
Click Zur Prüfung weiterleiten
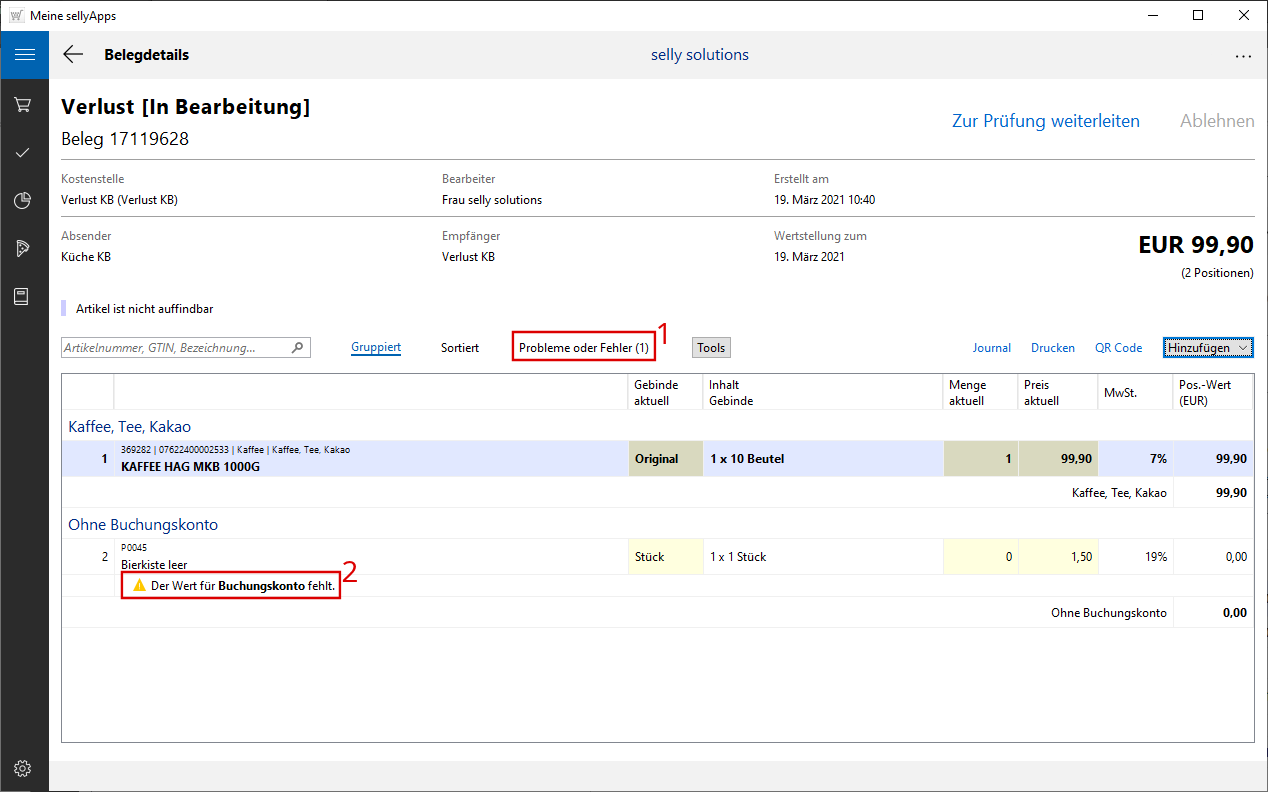coord(1045,121)
